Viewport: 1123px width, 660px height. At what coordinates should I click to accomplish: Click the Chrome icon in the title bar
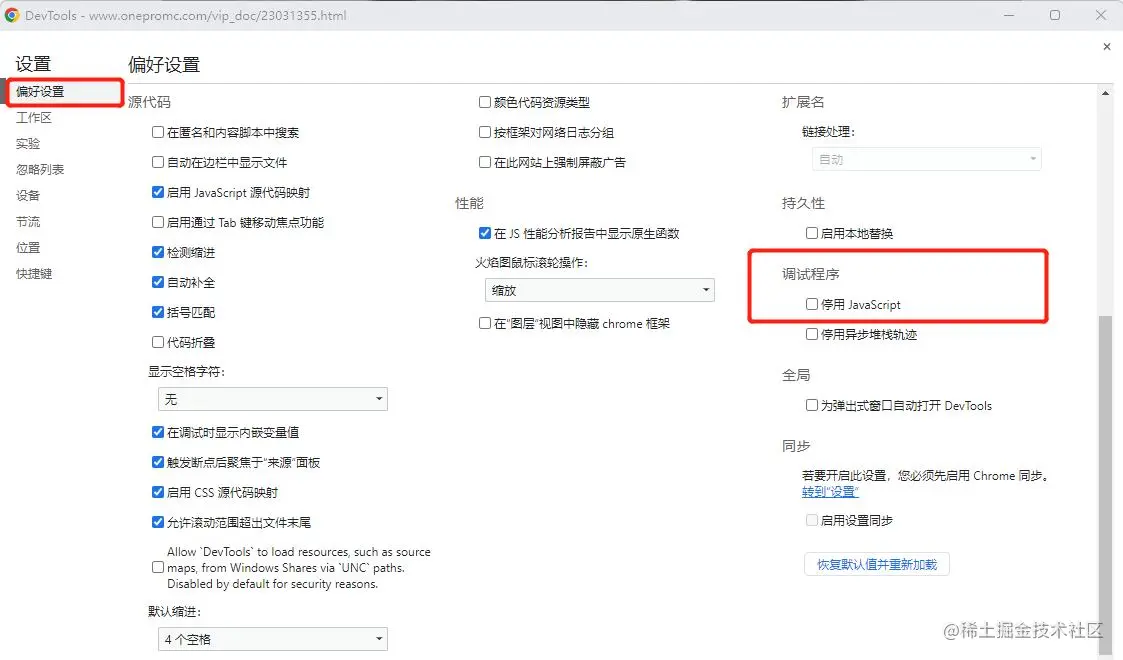(11, 15)
